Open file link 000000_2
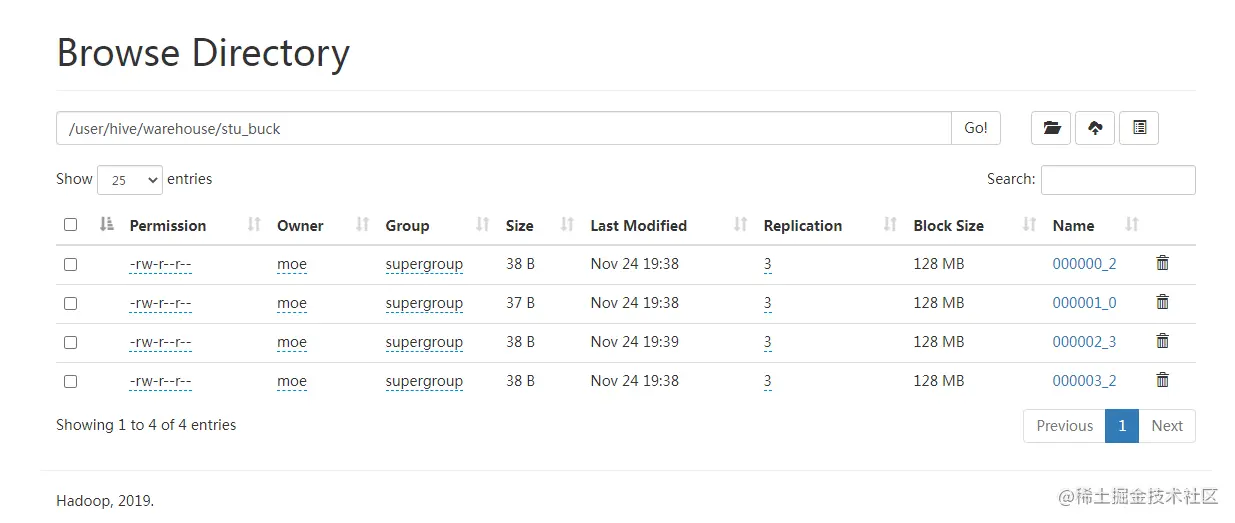 pyautogui.click(x=1084, y=264)
